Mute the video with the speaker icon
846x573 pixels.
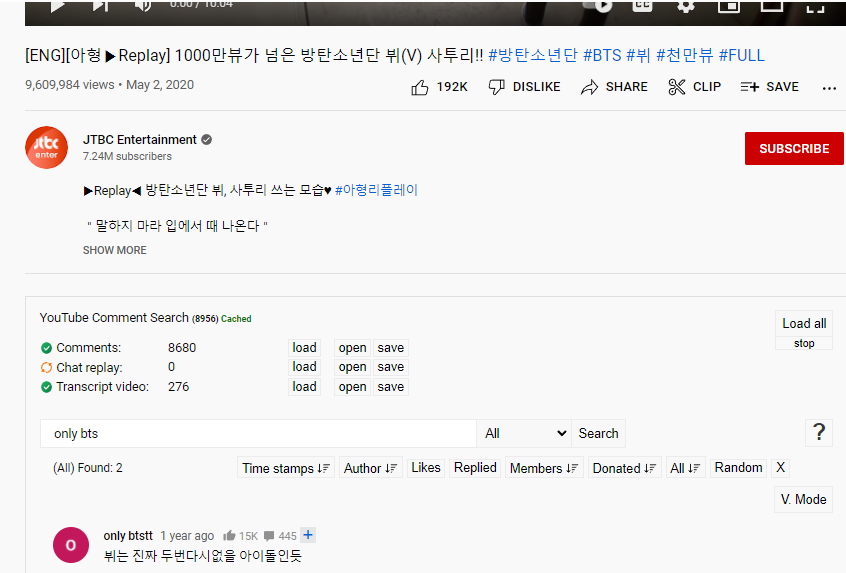(x=142, y=5)
